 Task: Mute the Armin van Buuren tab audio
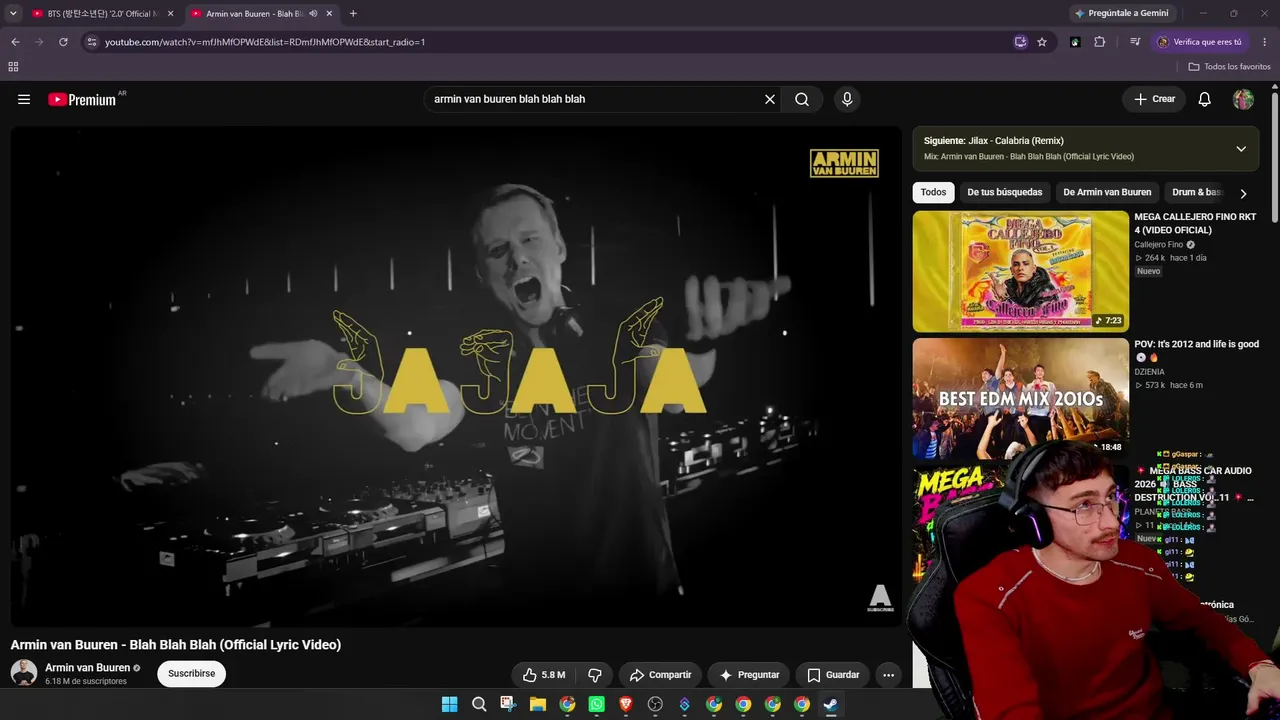click(x=313, y=14)
